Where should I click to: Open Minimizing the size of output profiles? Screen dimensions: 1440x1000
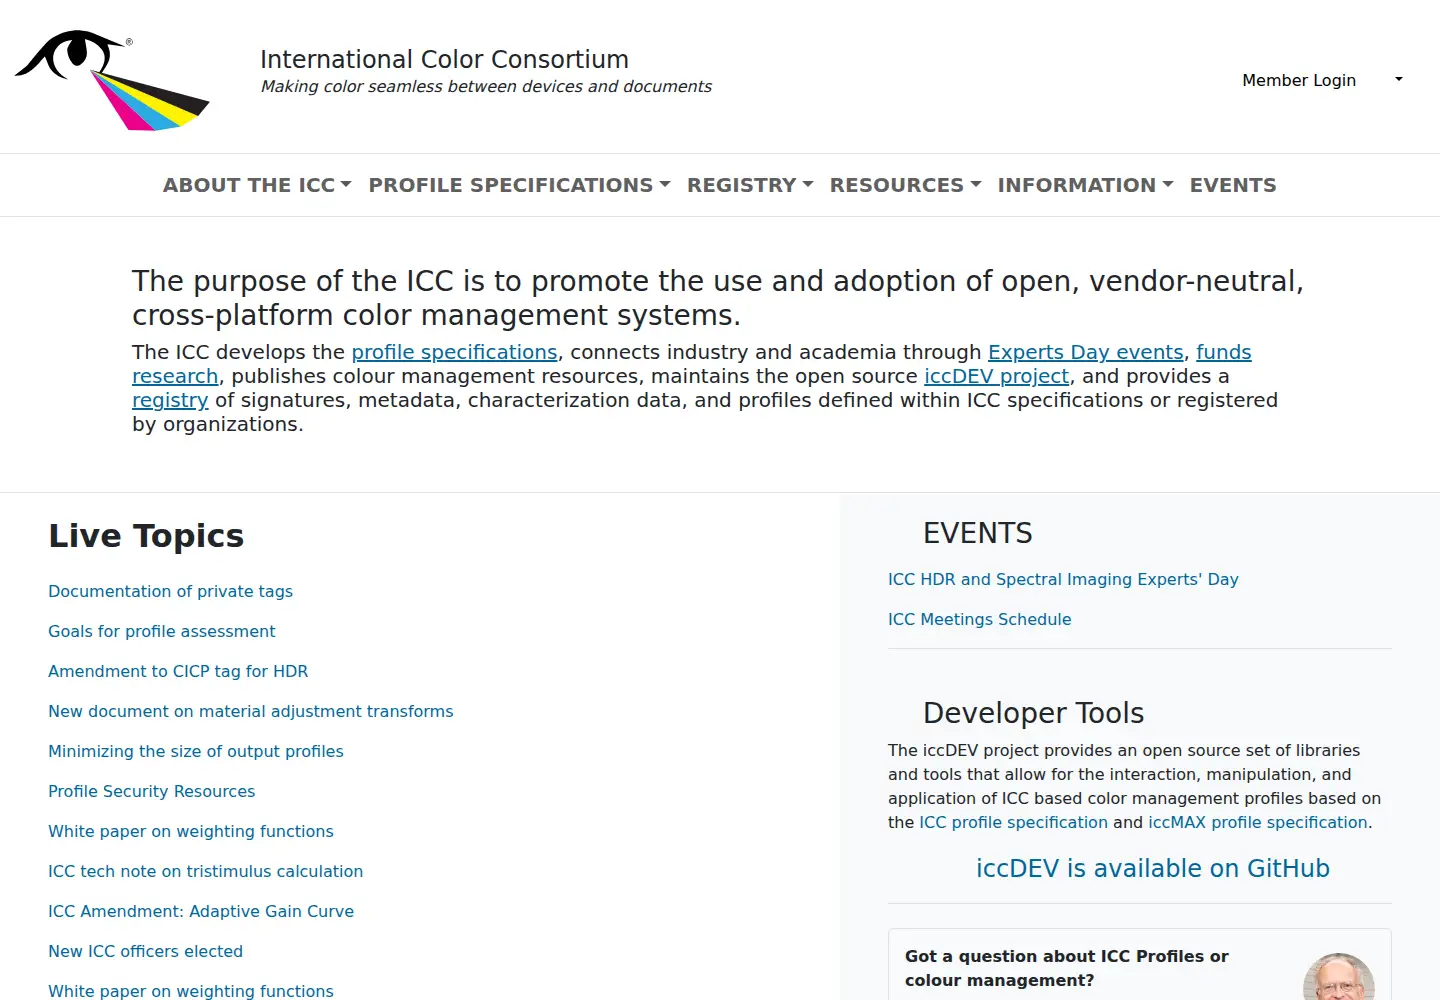[x=195, y=751]
